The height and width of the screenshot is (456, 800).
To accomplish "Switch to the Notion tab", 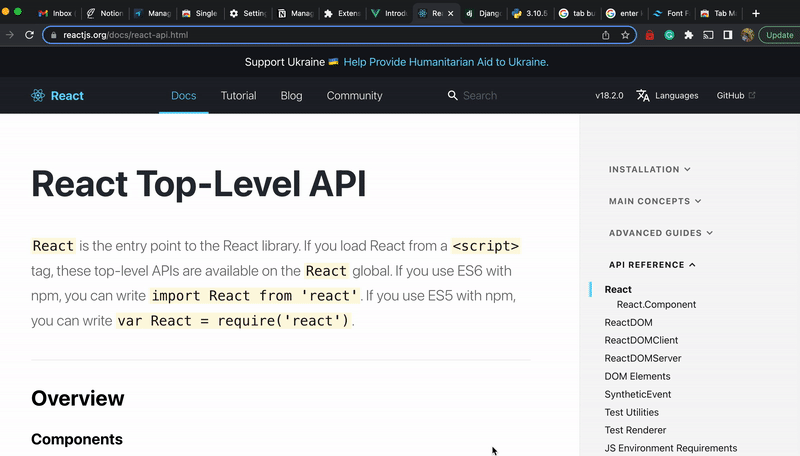I will 105,13.
